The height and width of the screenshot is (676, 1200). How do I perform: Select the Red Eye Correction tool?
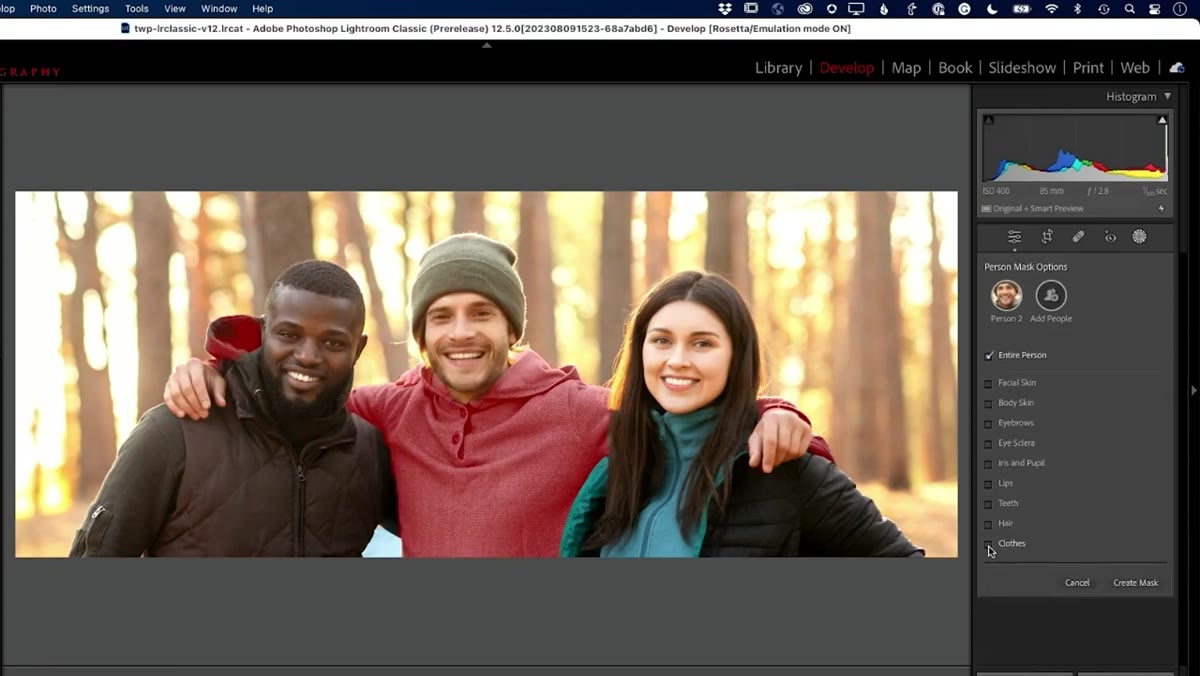click(x=1110, y=237)
